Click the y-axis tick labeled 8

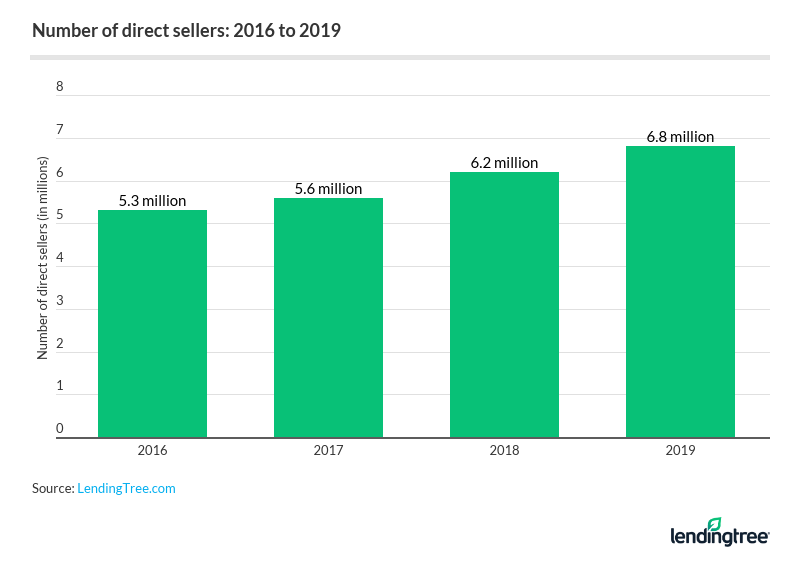[59, 87]
